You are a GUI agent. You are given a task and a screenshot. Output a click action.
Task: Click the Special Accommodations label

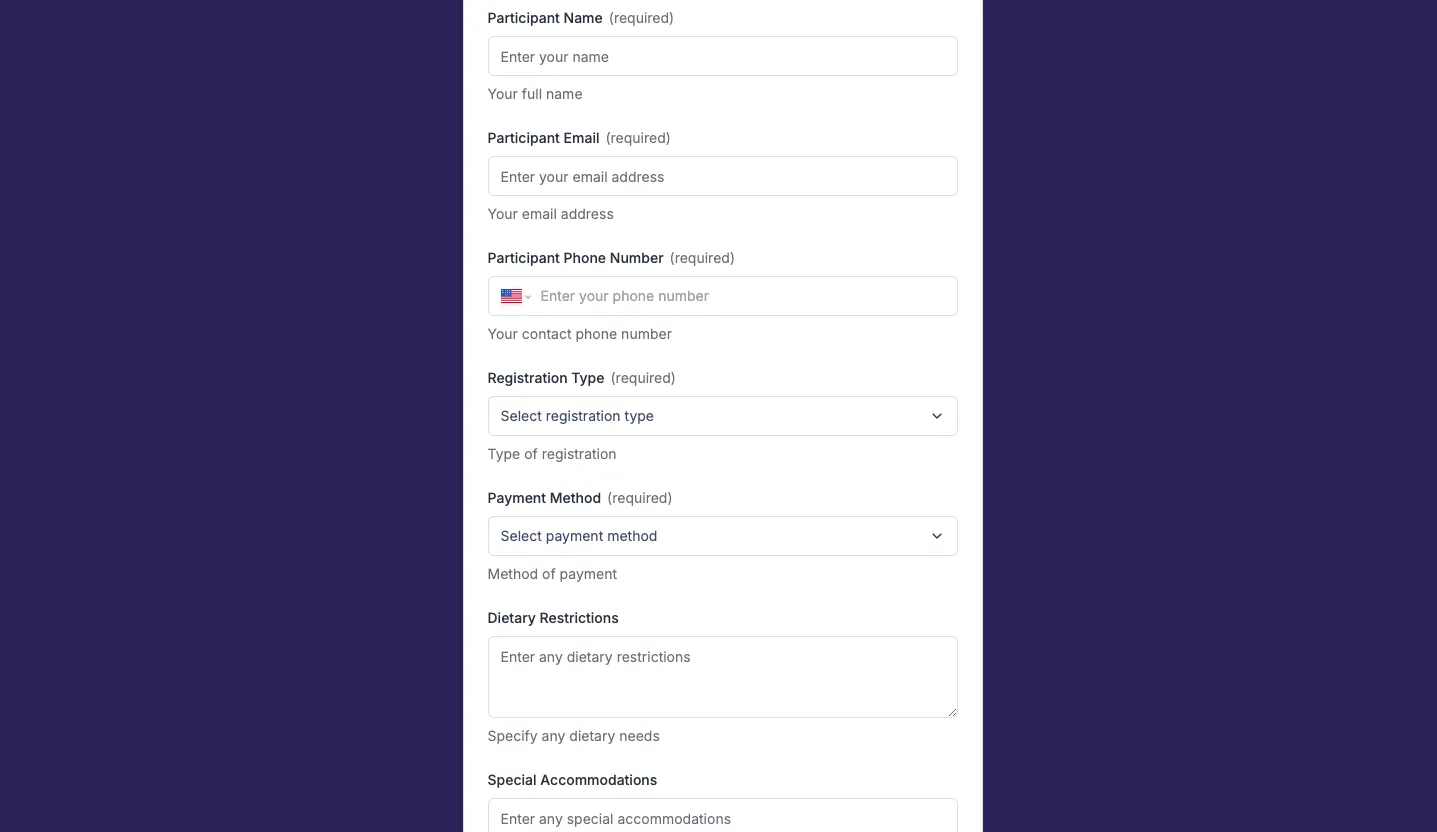tap(572, 780)
